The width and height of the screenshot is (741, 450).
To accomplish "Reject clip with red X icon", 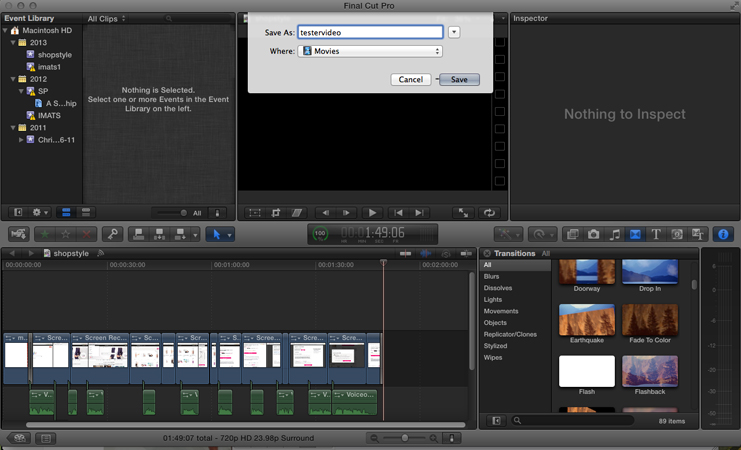I will (86, 234).
